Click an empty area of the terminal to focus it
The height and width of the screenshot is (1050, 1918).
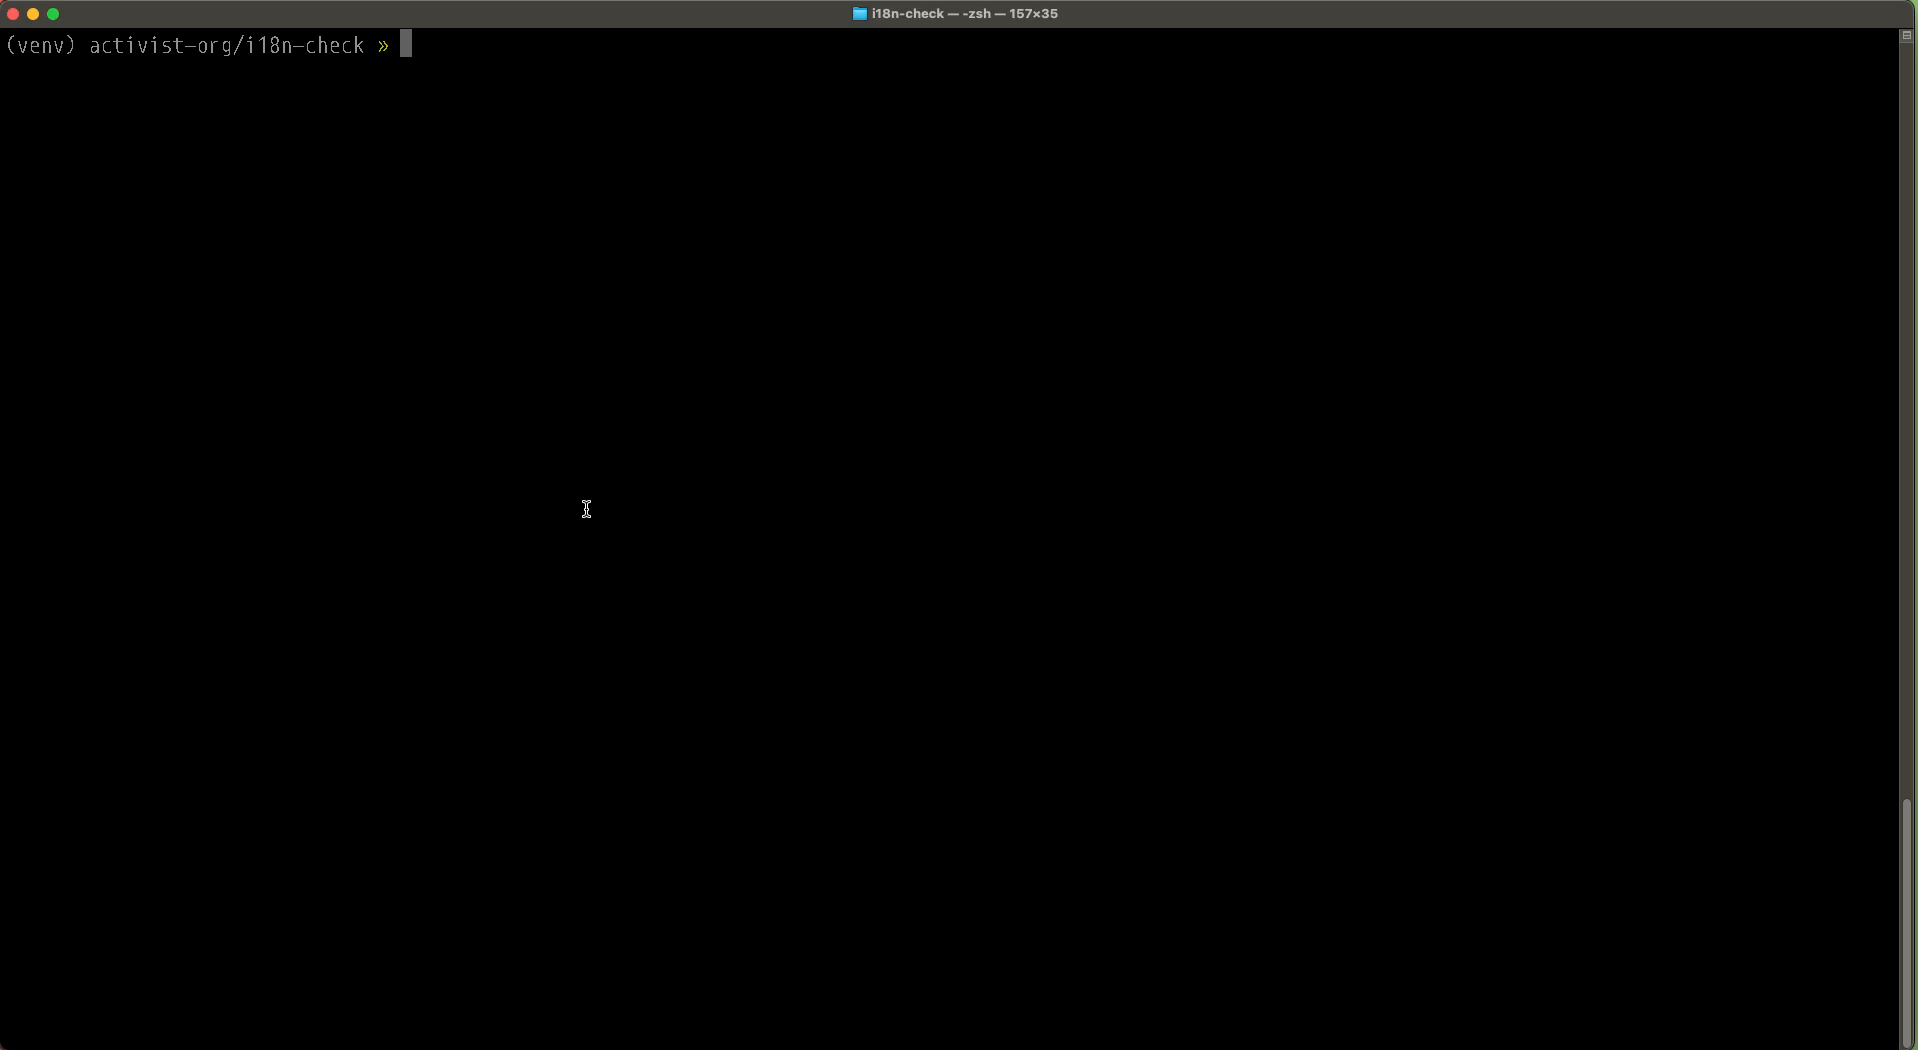[x=900, y=500]
